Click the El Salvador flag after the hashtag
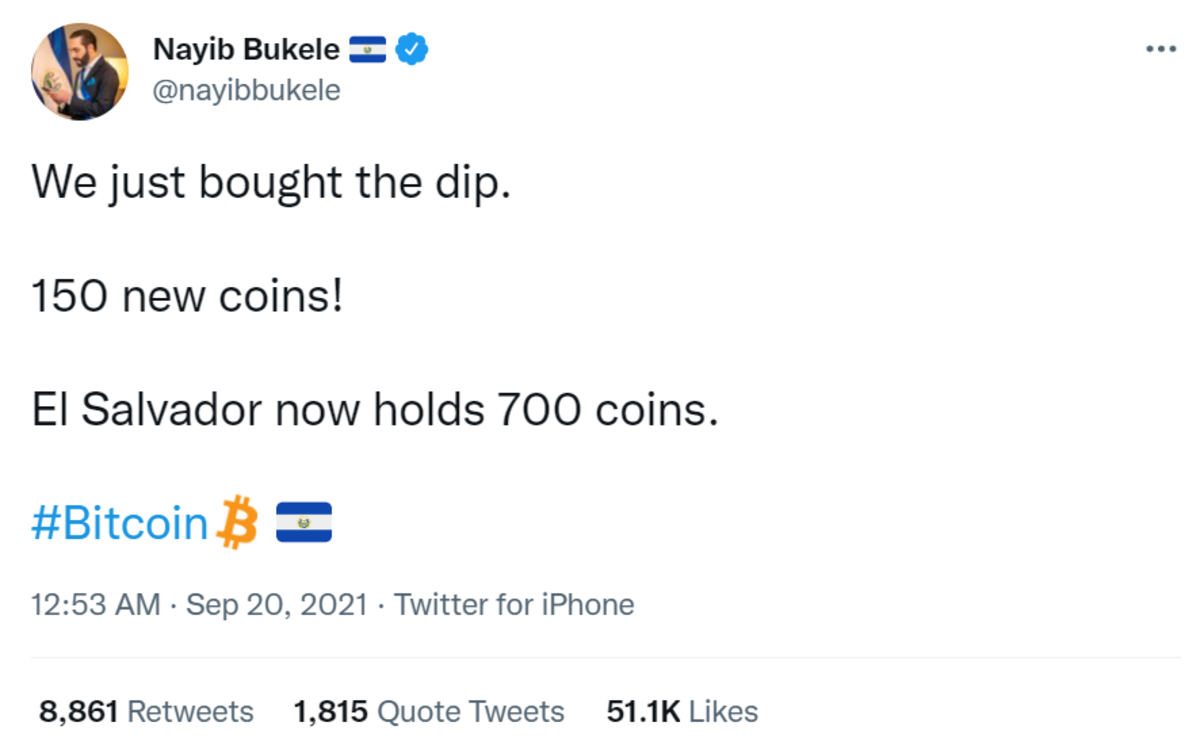The height and width of the screenshot is (749, 1200). pos(303,522)
